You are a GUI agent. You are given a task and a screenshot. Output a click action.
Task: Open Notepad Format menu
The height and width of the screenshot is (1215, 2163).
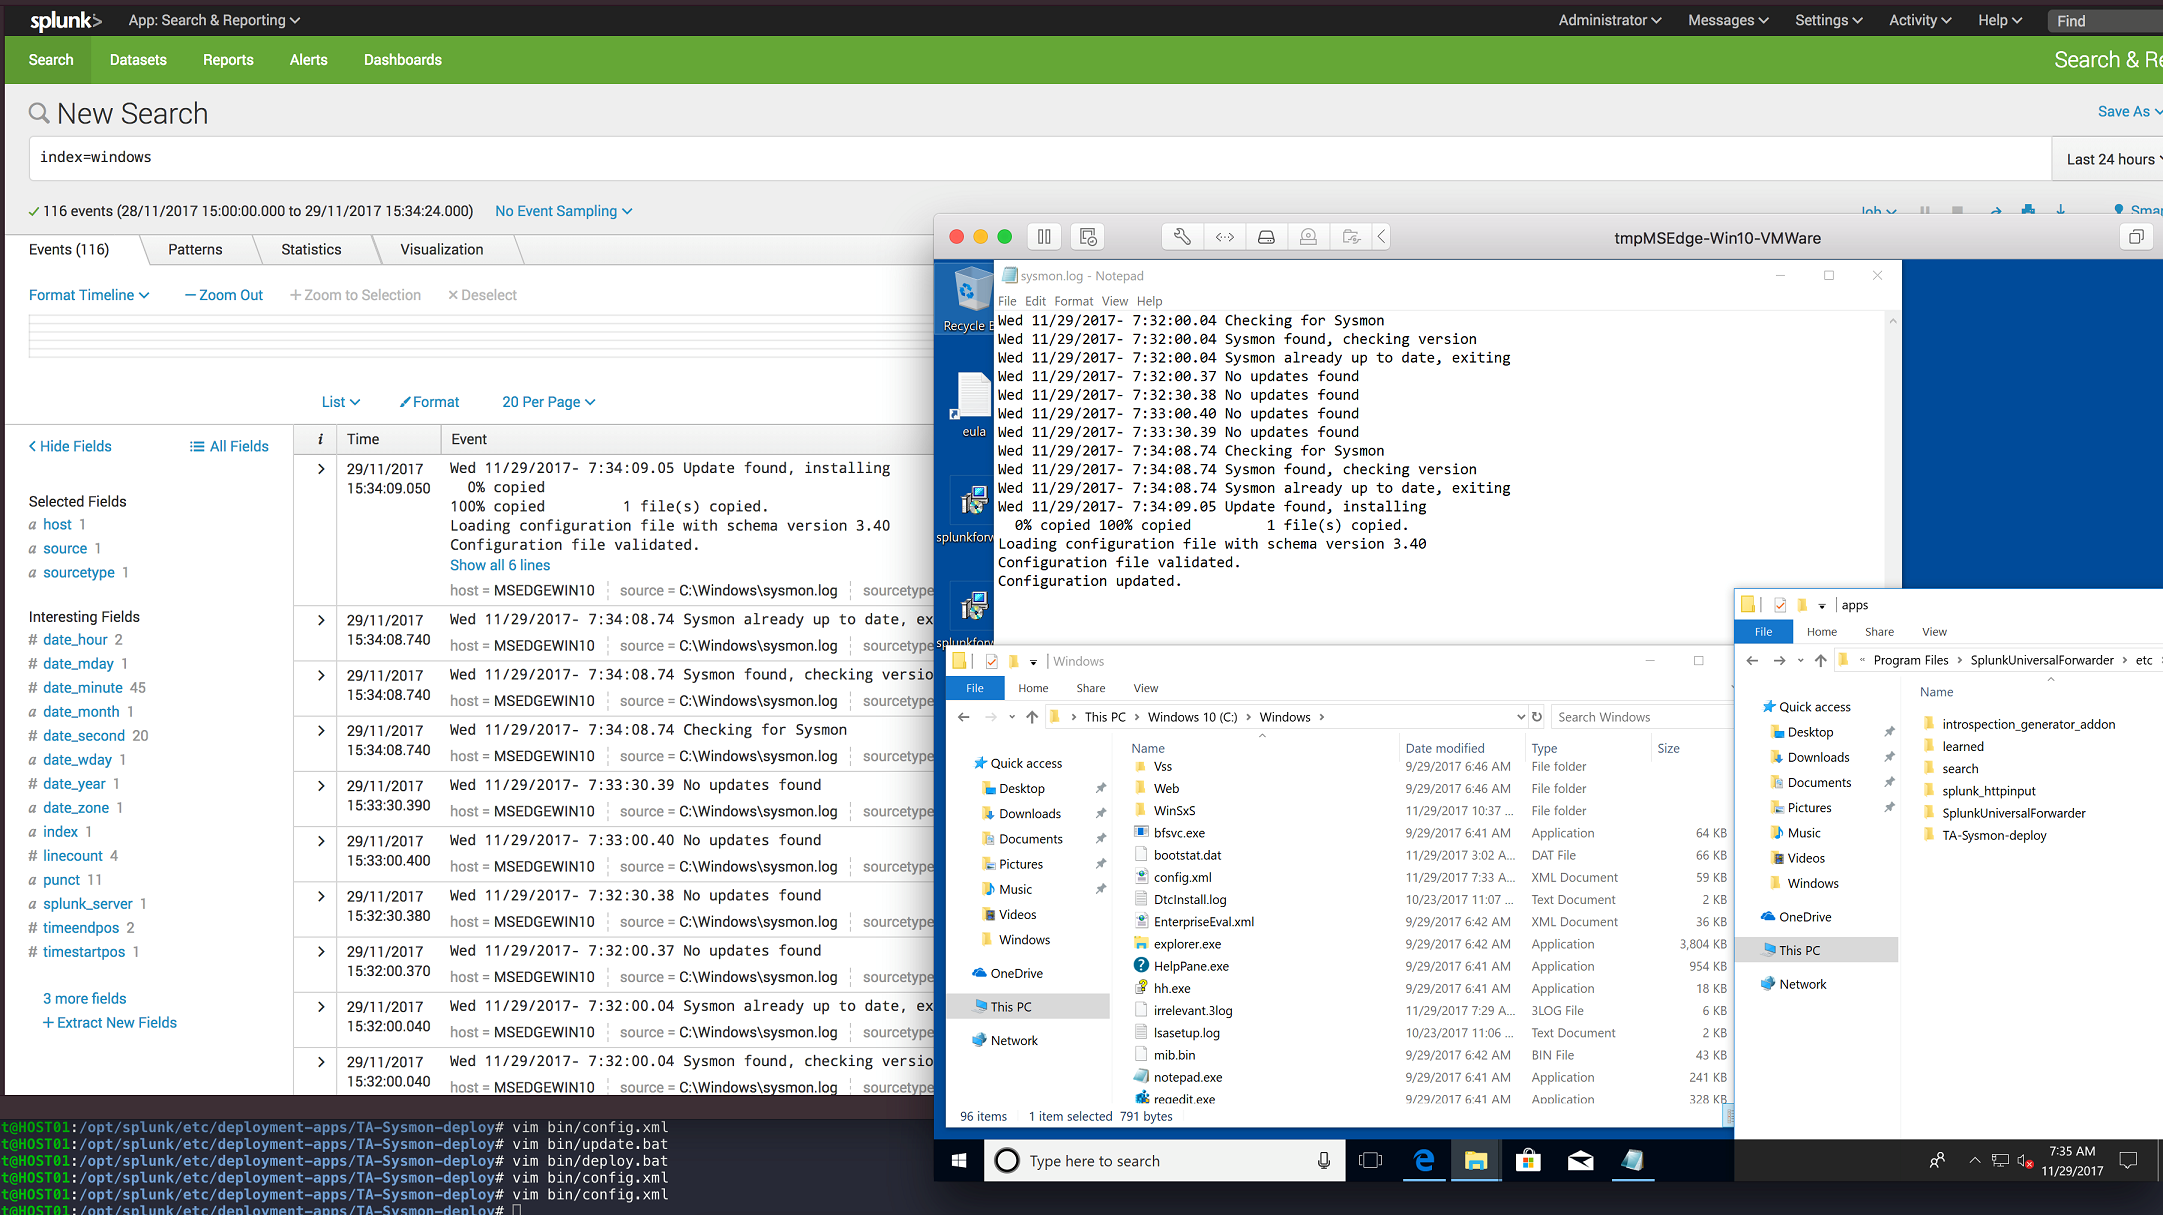(x=1074, y=301)
